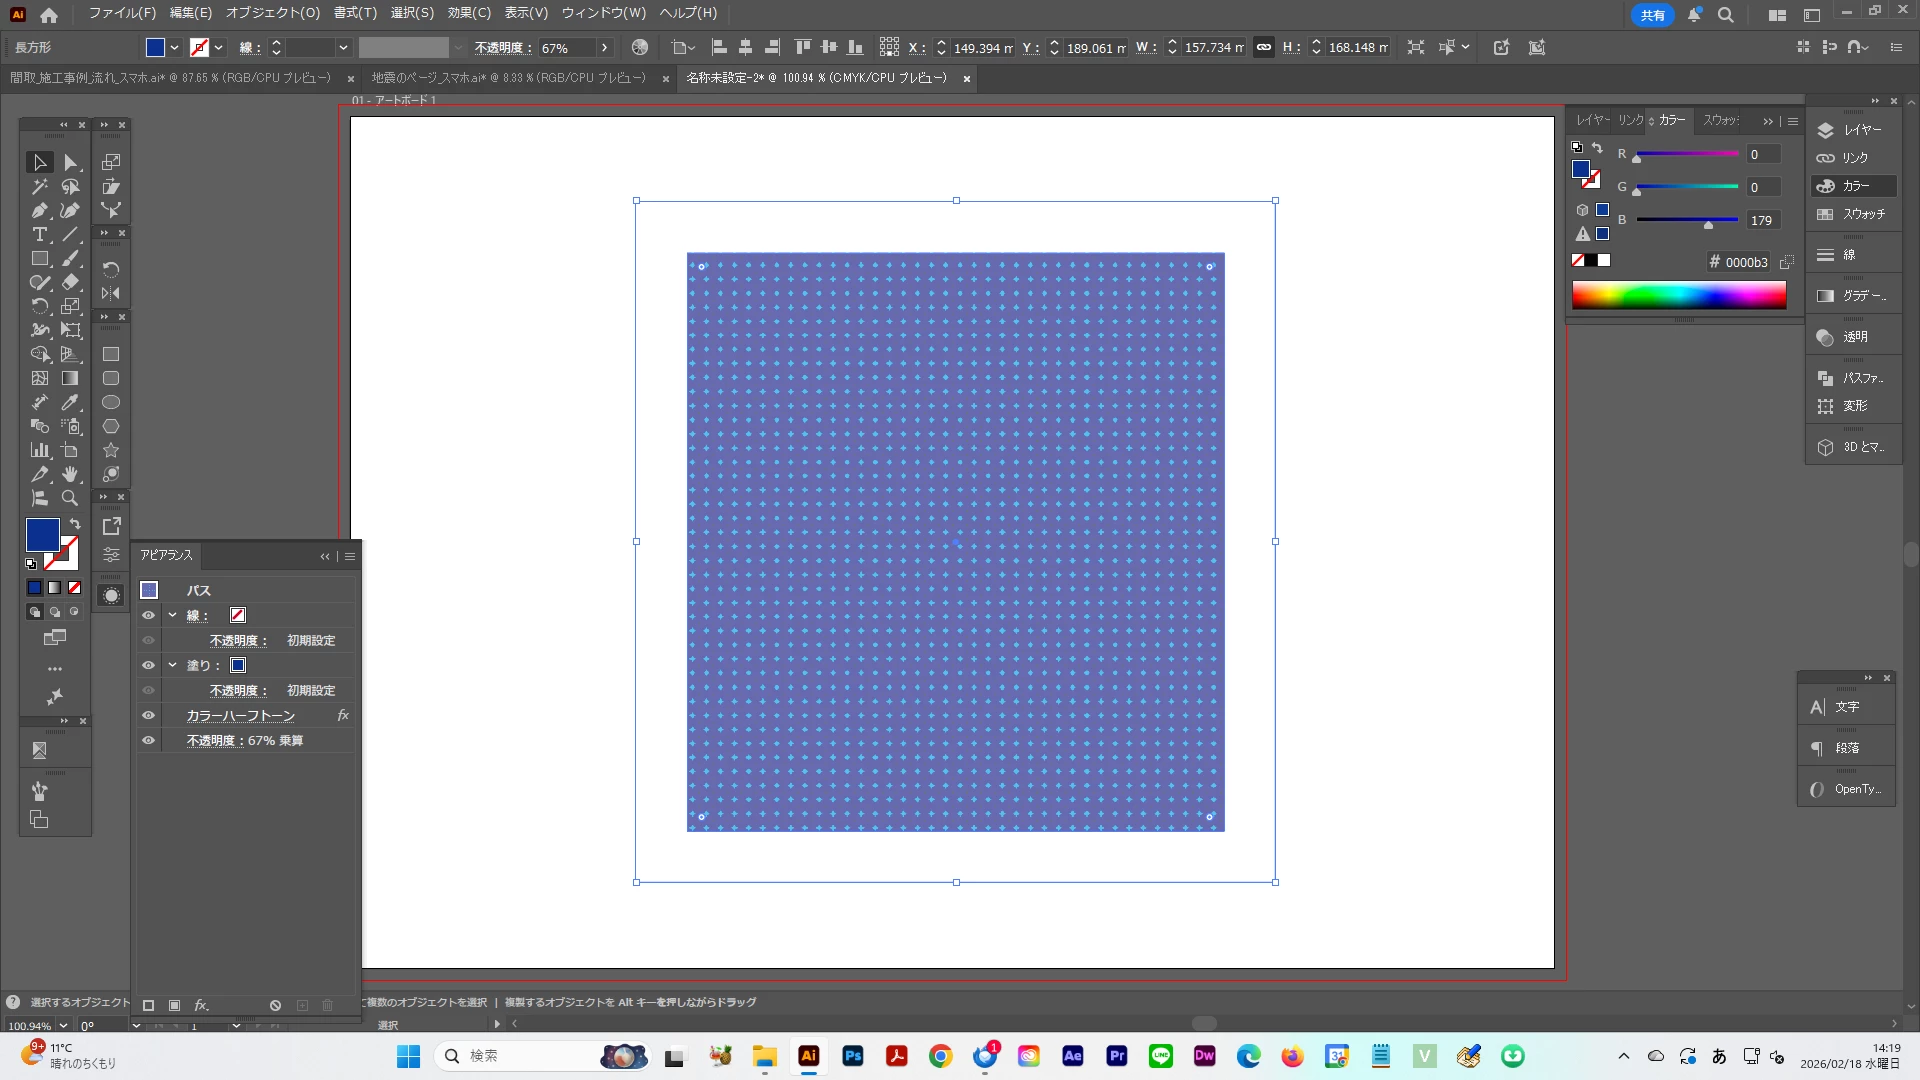This screenshot has height=1080, width=1920.
Task: Hide the 塗り fill attribute
Action: pyautogui.click(x=149, y=665)
